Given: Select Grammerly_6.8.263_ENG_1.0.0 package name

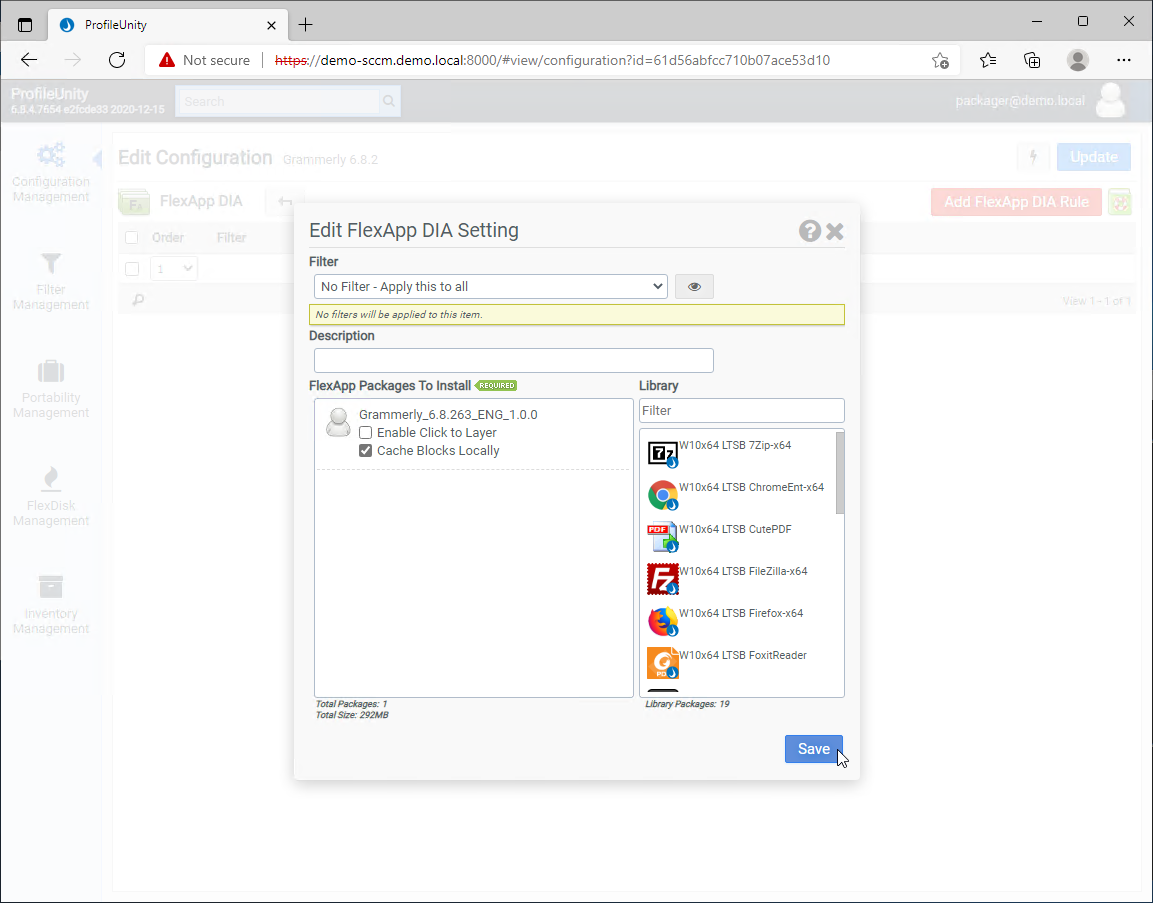Looking at the screenshot, I should tap(448, 415).
